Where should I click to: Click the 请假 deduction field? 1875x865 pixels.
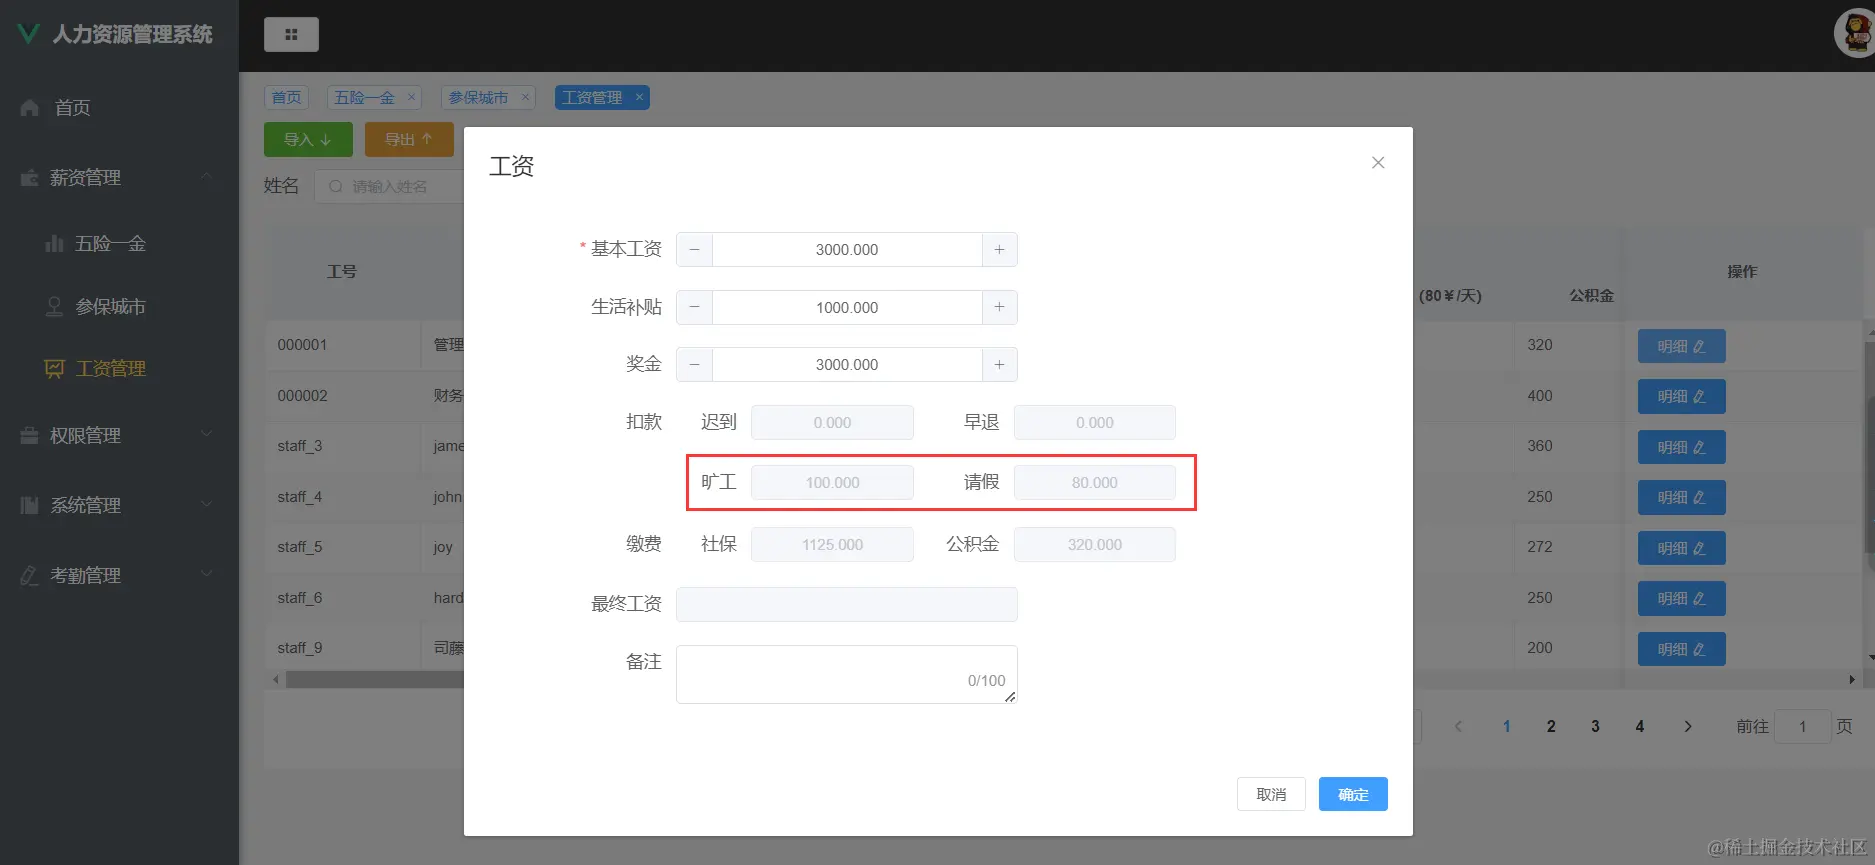point(1095,482)
